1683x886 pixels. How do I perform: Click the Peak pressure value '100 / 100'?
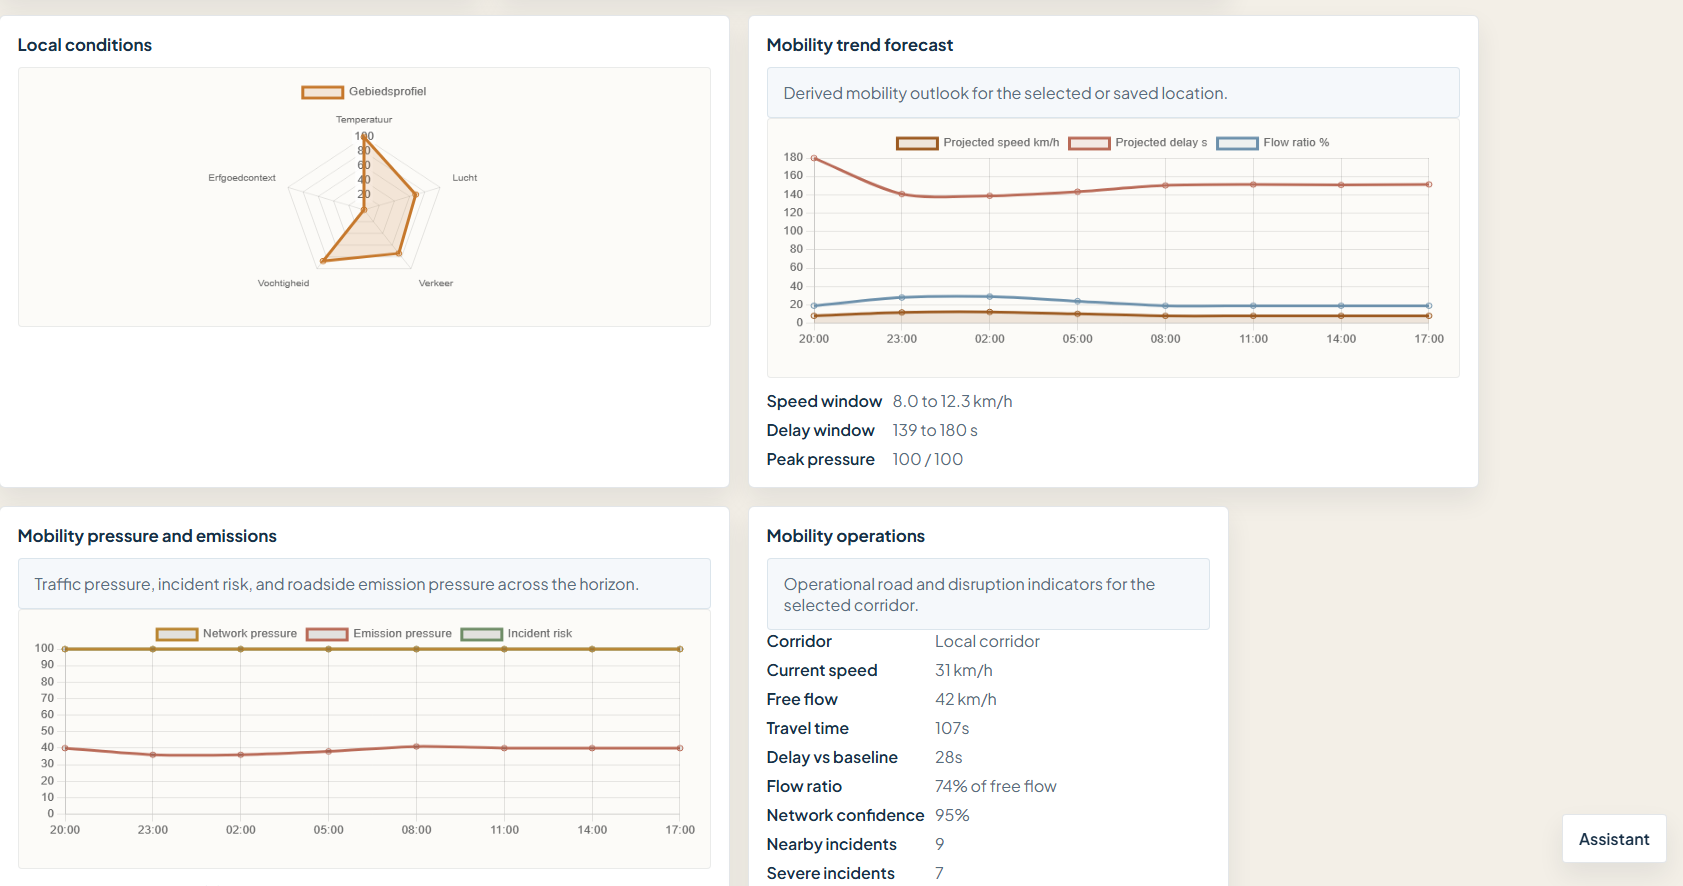[928, 459]
